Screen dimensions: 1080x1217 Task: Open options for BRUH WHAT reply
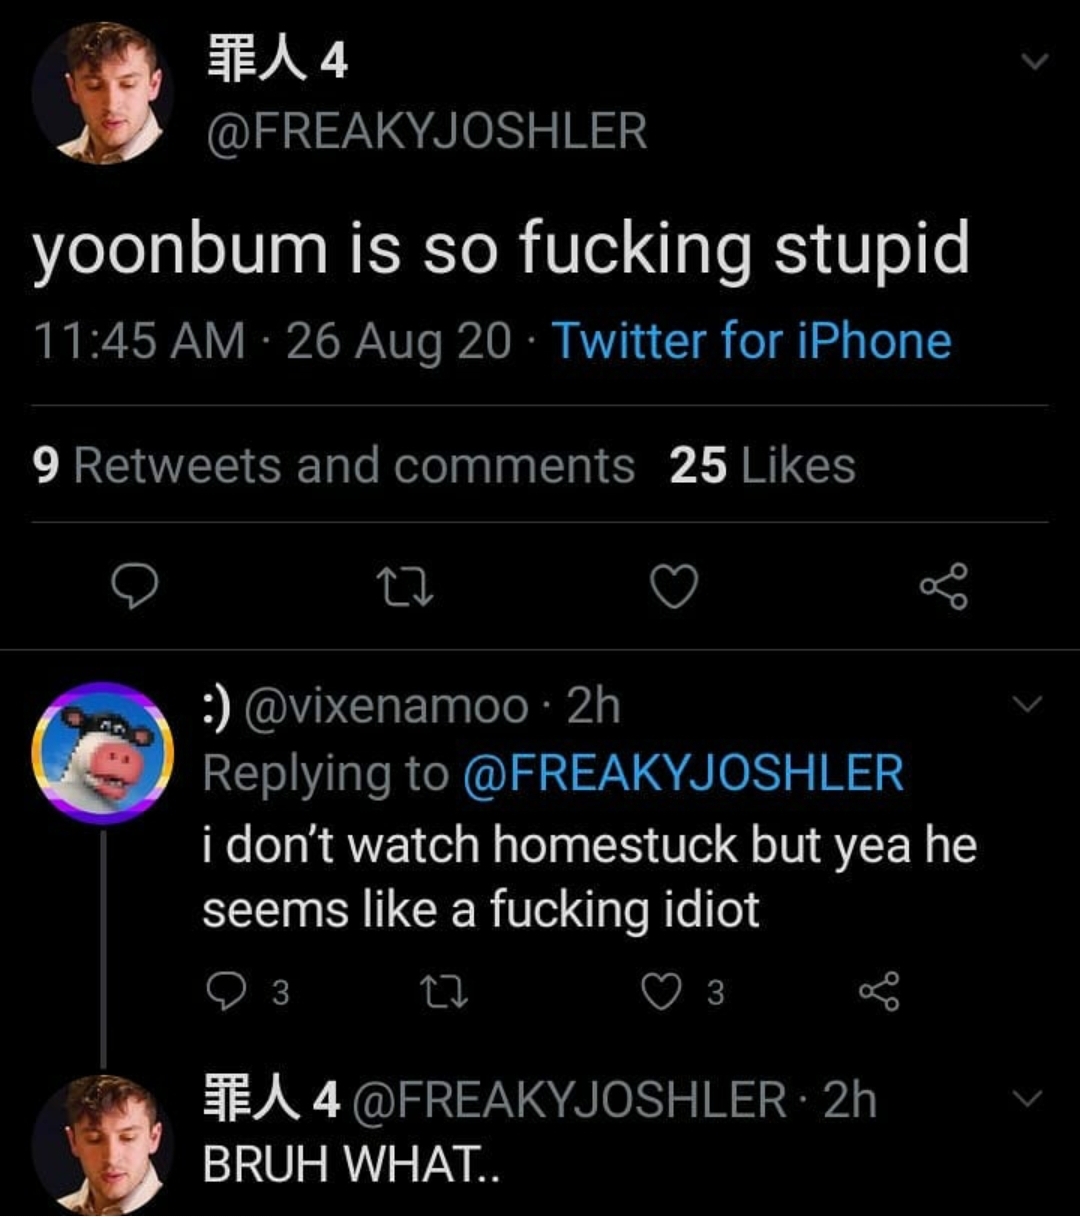pyautogui.click(x=1027, y=1099)
